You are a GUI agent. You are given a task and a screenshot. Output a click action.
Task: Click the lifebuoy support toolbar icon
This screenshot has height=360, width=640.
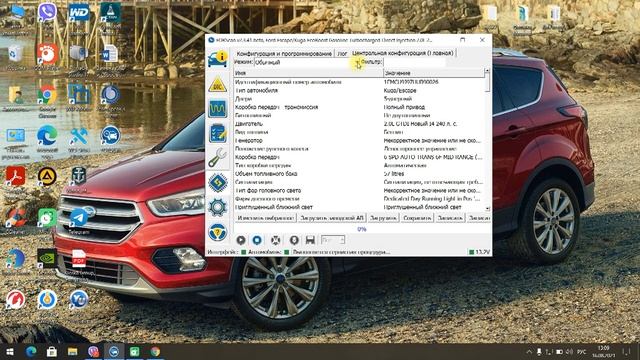point(276,240)
